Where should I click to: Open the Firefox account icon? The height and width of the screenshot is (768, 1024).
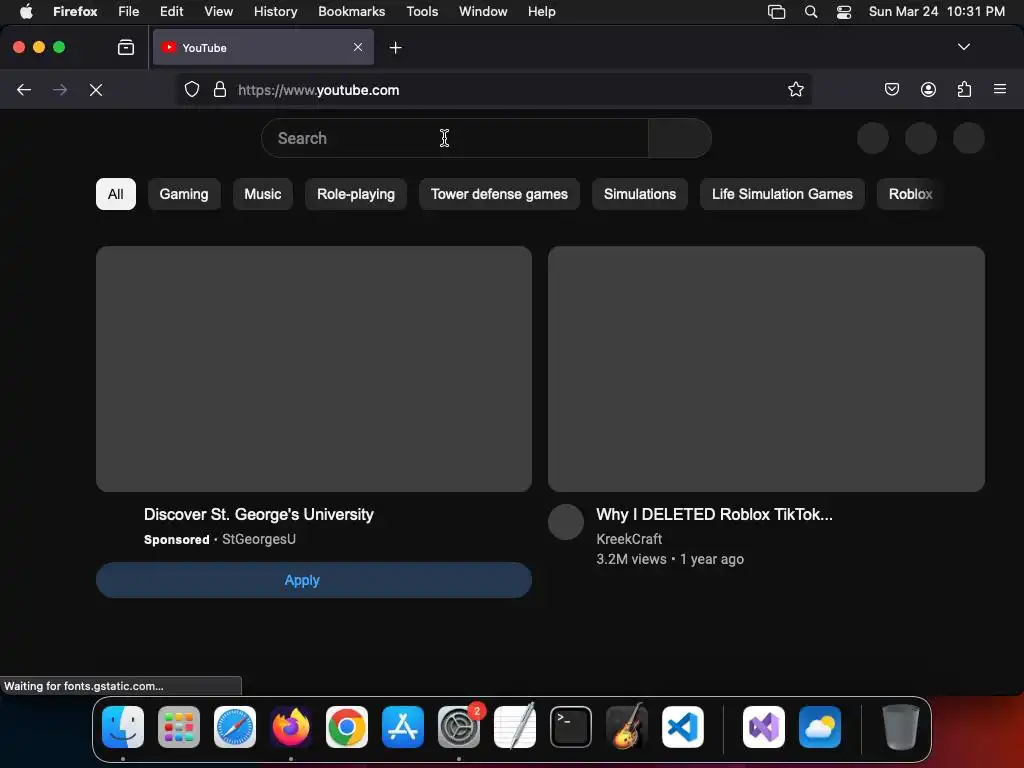coord(928,89)
